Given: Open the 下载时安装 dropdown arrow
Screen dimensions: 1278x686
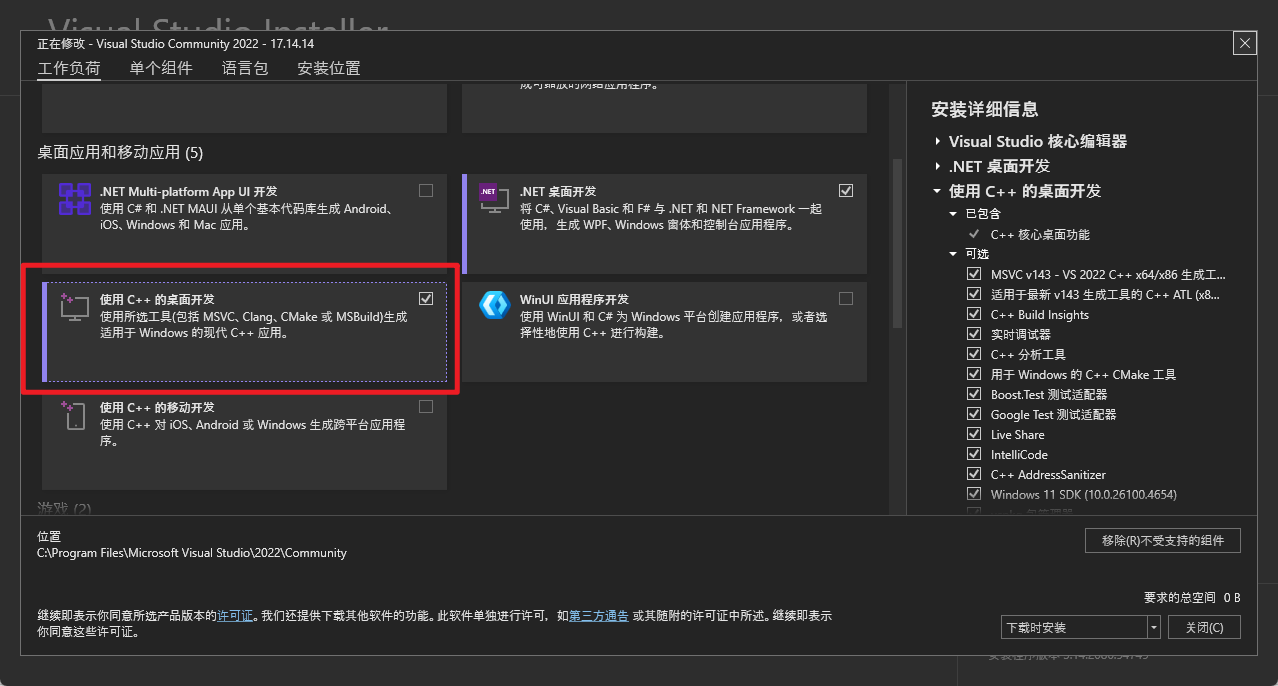Looking at the screenshot, I should (1154, 627).
